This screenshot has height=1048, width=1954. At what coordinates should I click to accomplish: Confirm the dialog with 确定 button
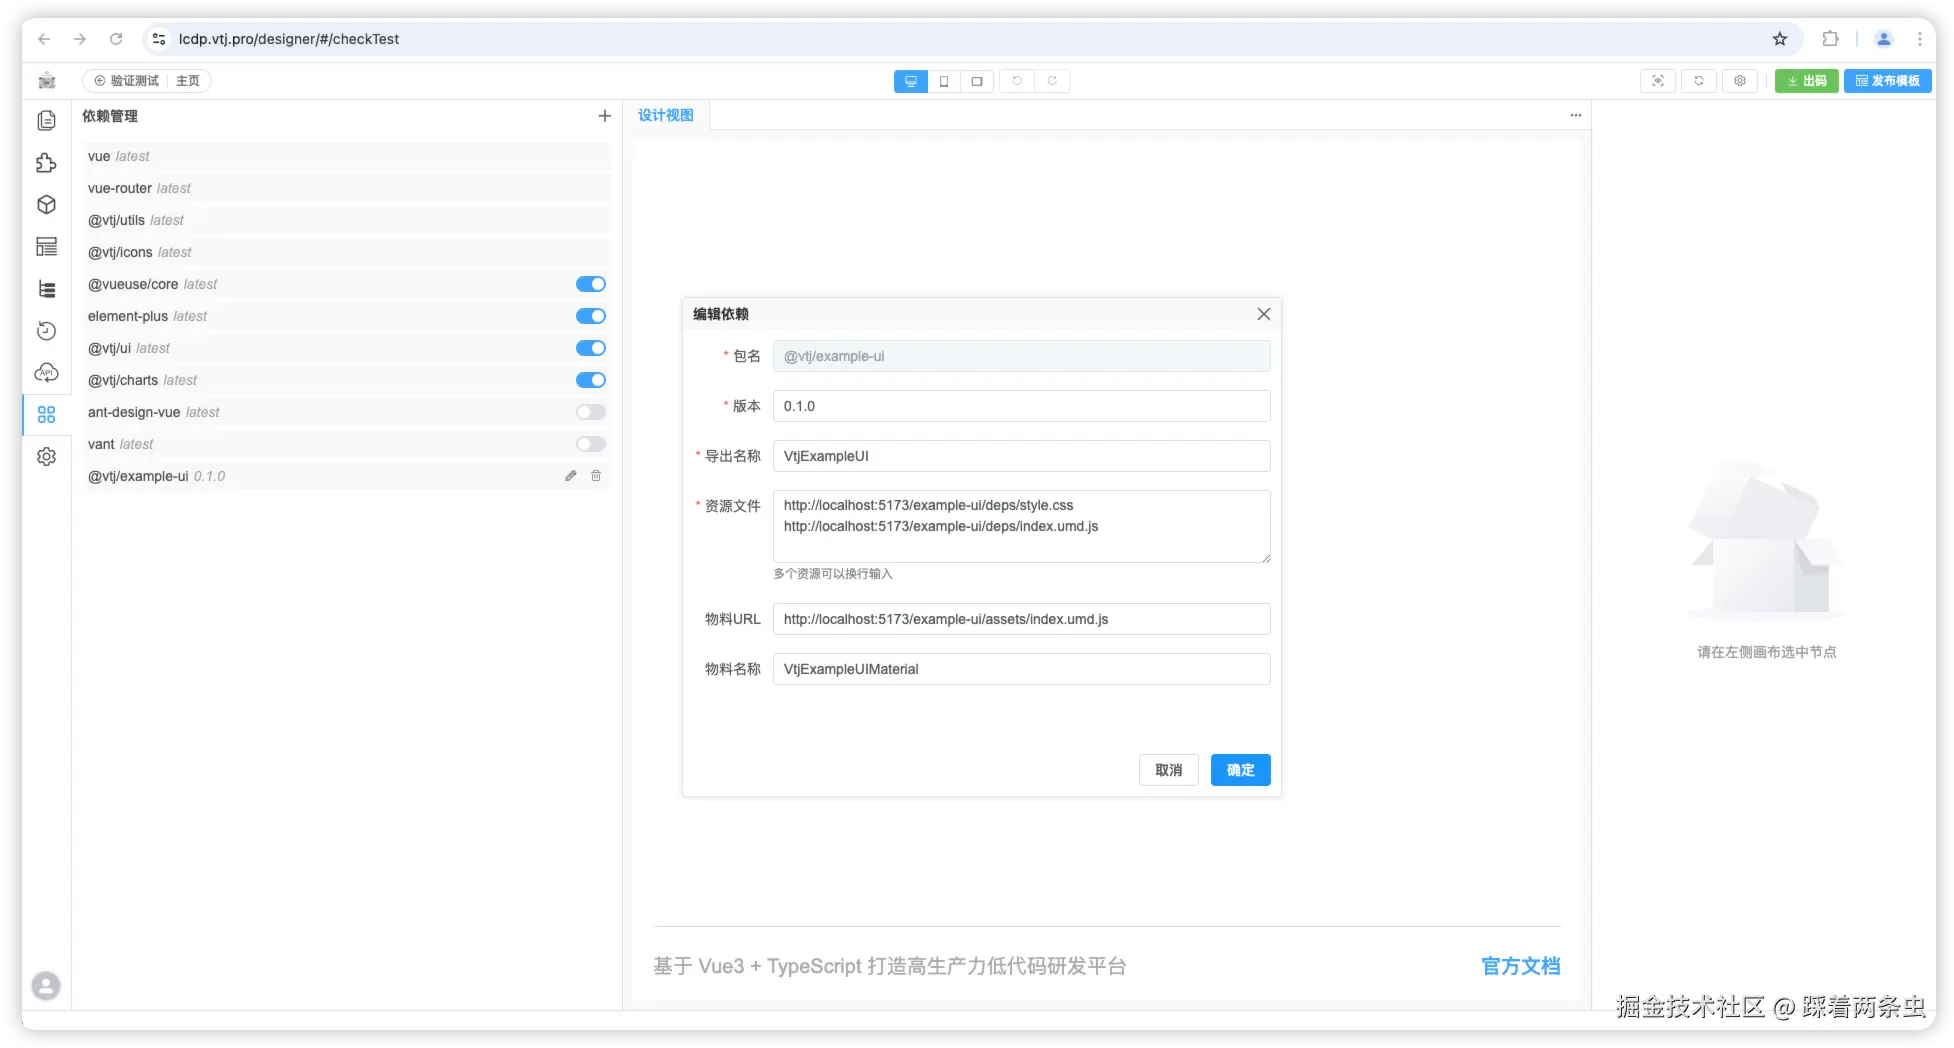pos(1241,770)
